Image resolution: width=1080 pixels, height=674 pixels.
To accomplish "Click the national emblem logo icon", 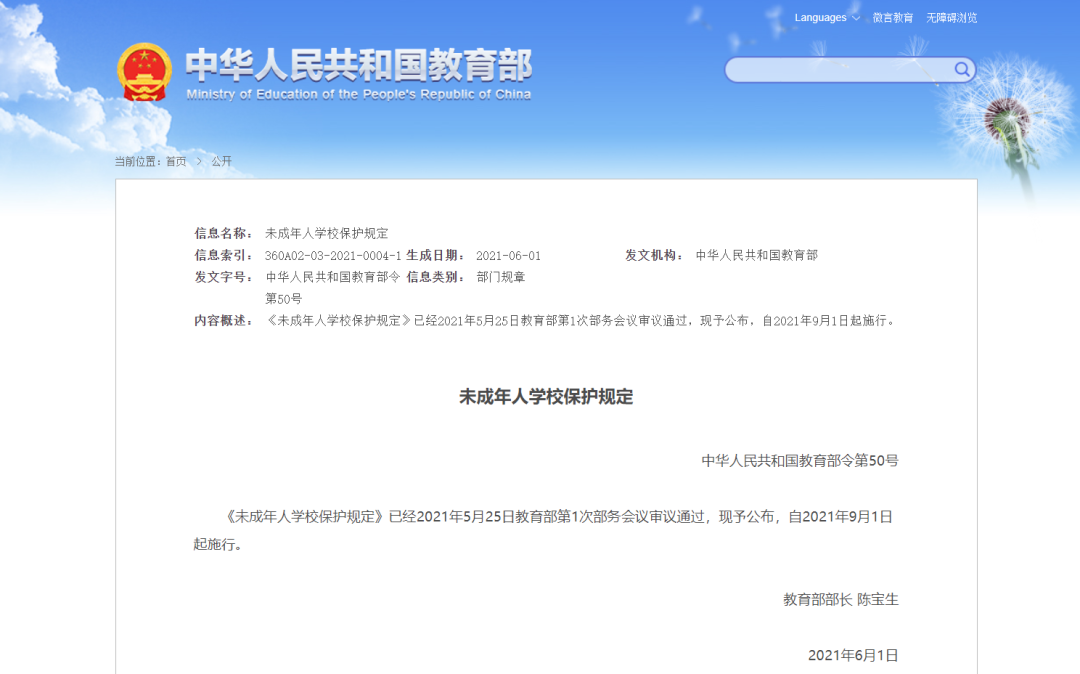I will click(146, 70).
